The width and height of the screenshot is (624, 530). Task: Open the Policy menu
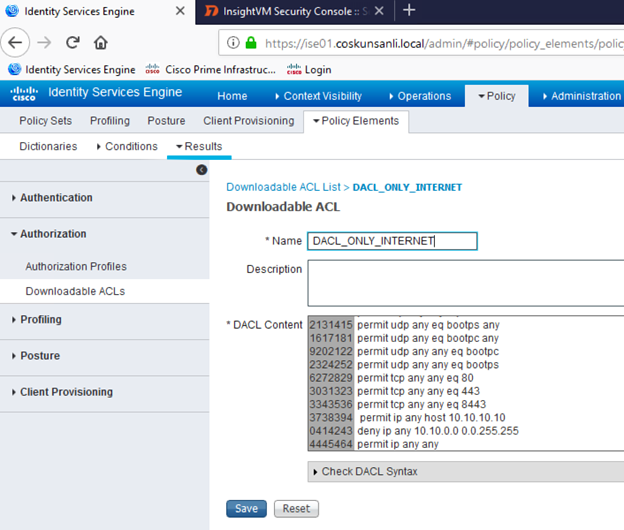(497, 96)
